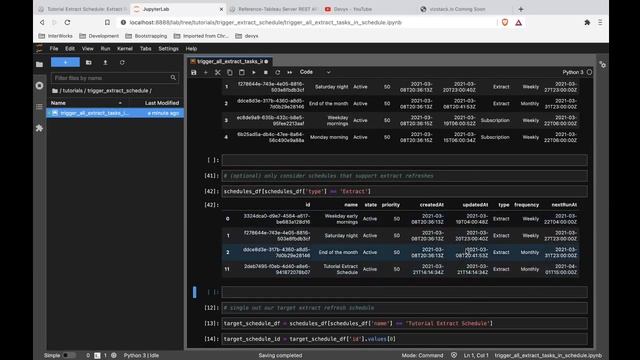This screenshot has height=360, width=640.
Task: Open Running Terminals and Kernels sidebar icon
Action: pyautogui.click(x=39, y=86)
